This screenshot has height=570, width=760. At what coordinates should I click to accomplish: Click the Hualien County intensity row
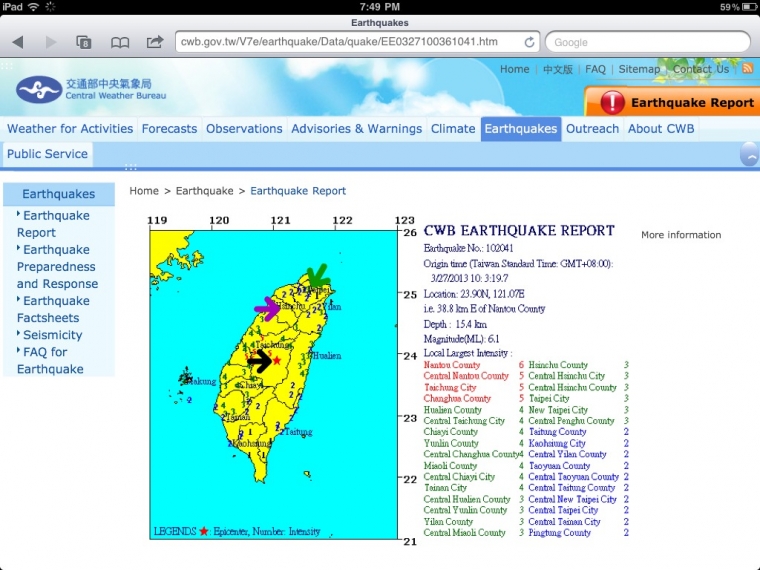click(474, 410)
